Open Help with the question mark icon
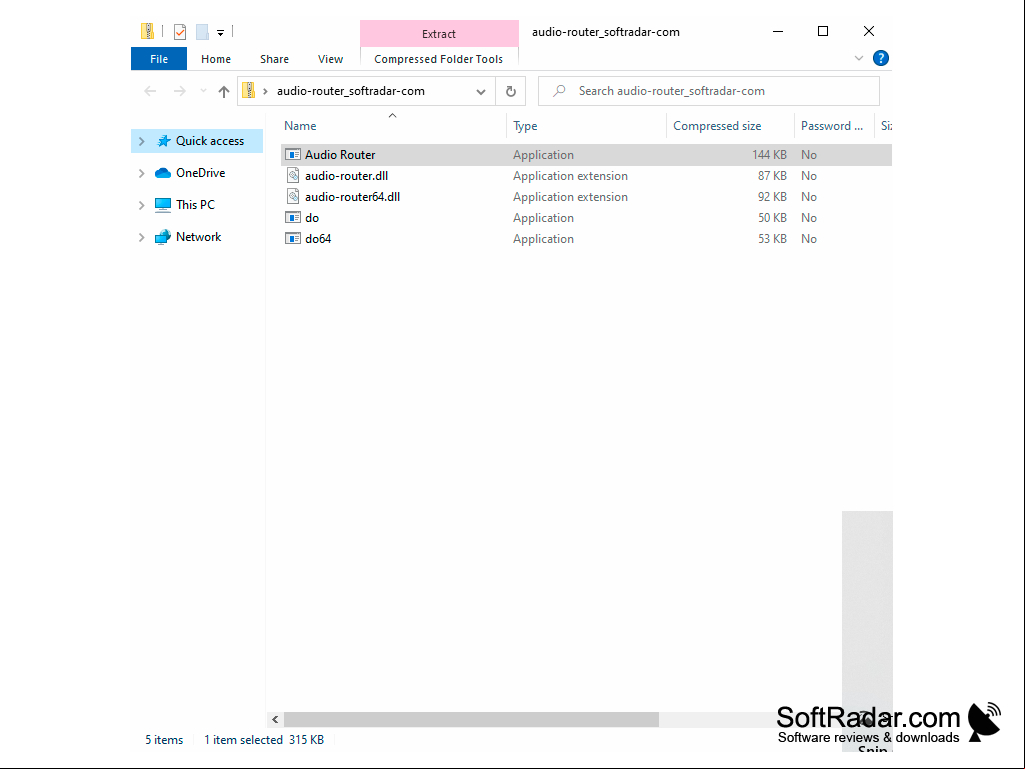 (881, 58)
